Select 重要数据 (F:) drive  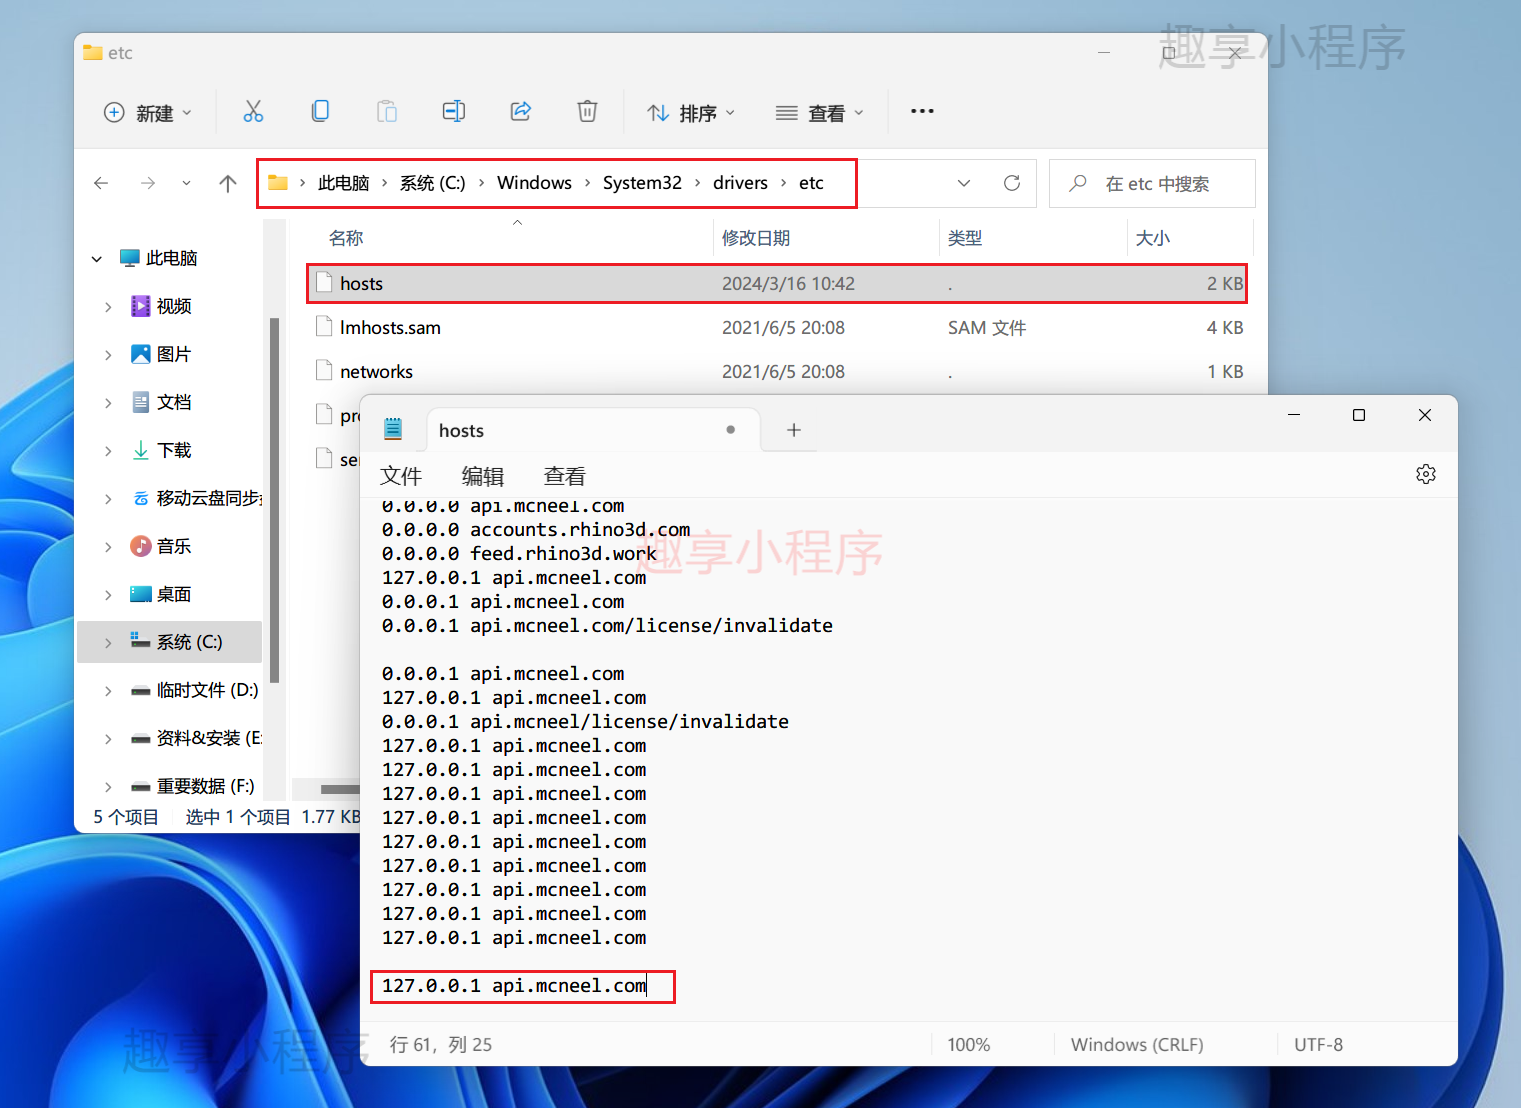pyautogui.click(x=205, y=787)
